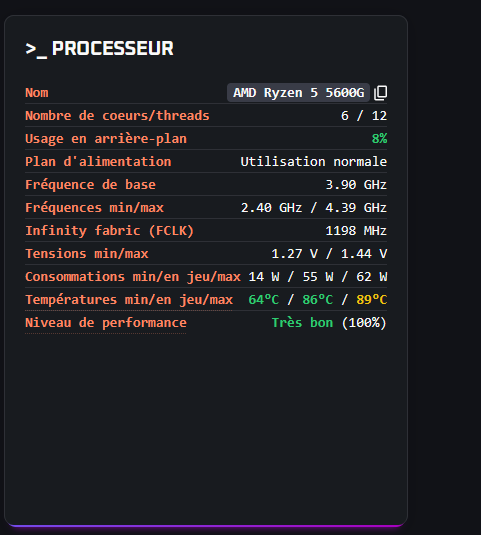Select the Fréquences min/max label
This screenshot has width=481, height=535.
tap(94, 208)
